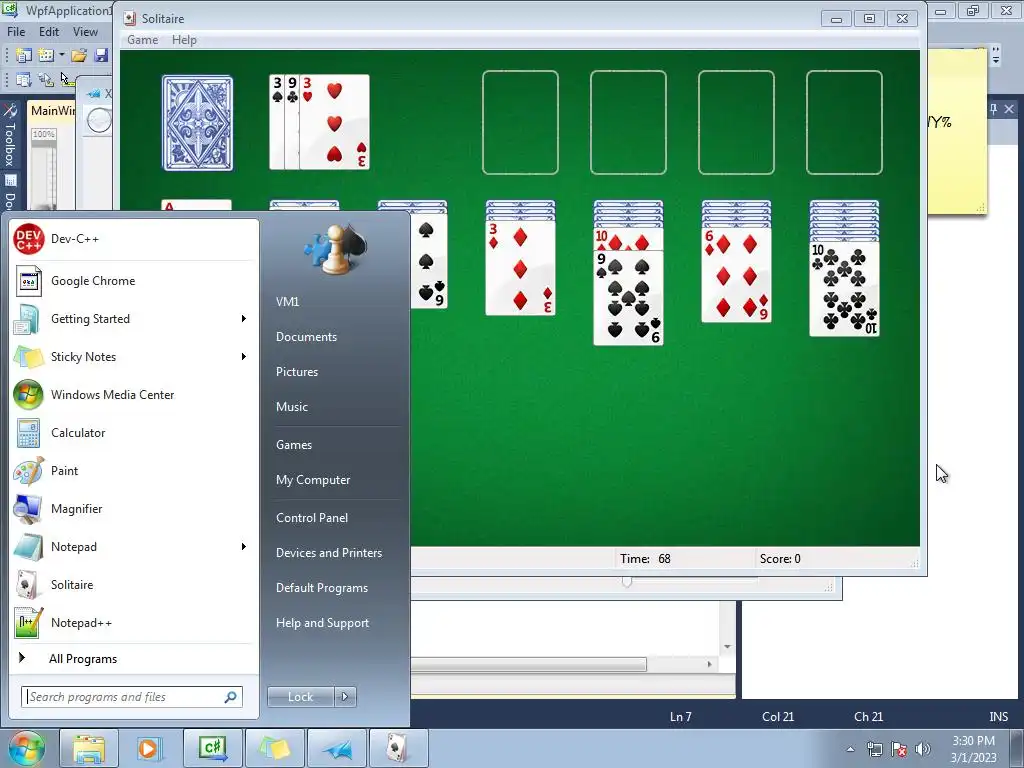Open Windows Explorer from the taskbar
Screen dimensions: 1024x768
point(89,748)
